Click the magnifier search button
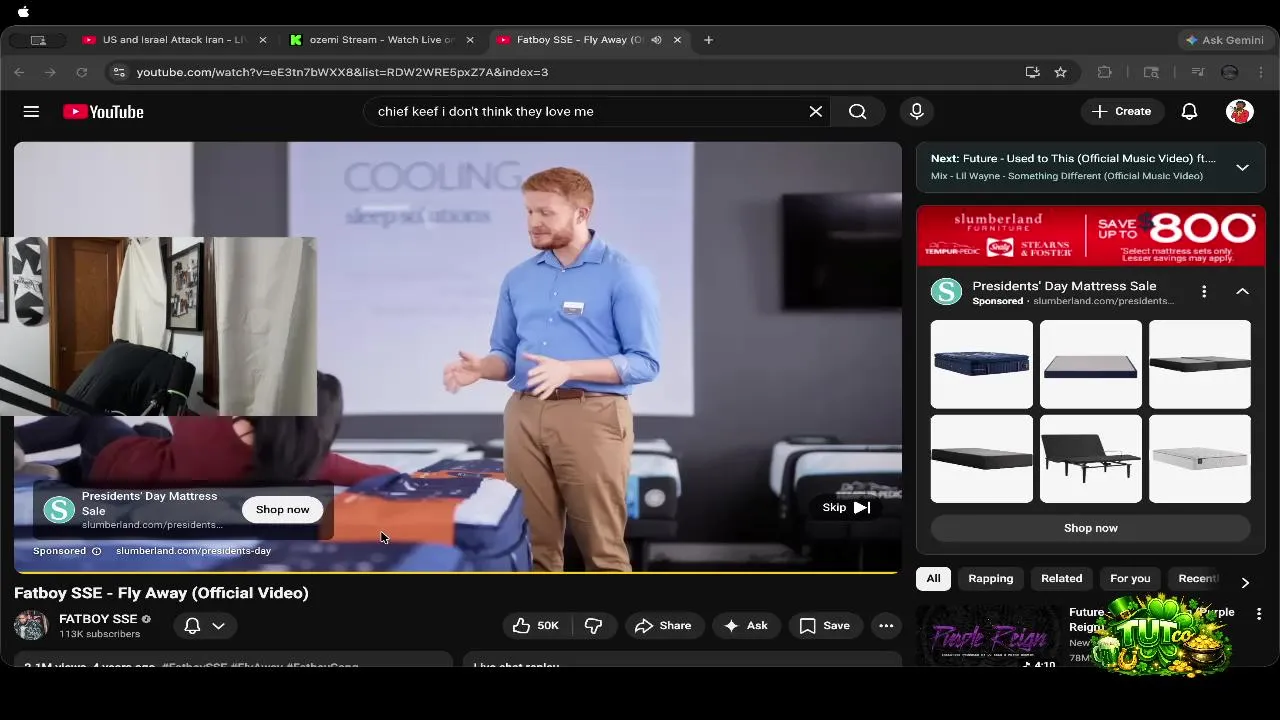 click(x=858, y=112)
